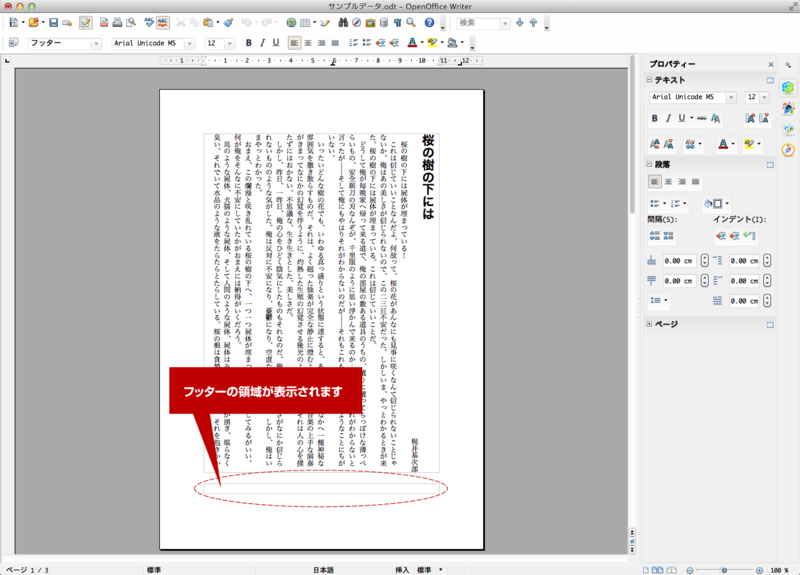Show Draw Functions pencil icon
Viewport: 800px width, 575px height.
click(325, 22)
